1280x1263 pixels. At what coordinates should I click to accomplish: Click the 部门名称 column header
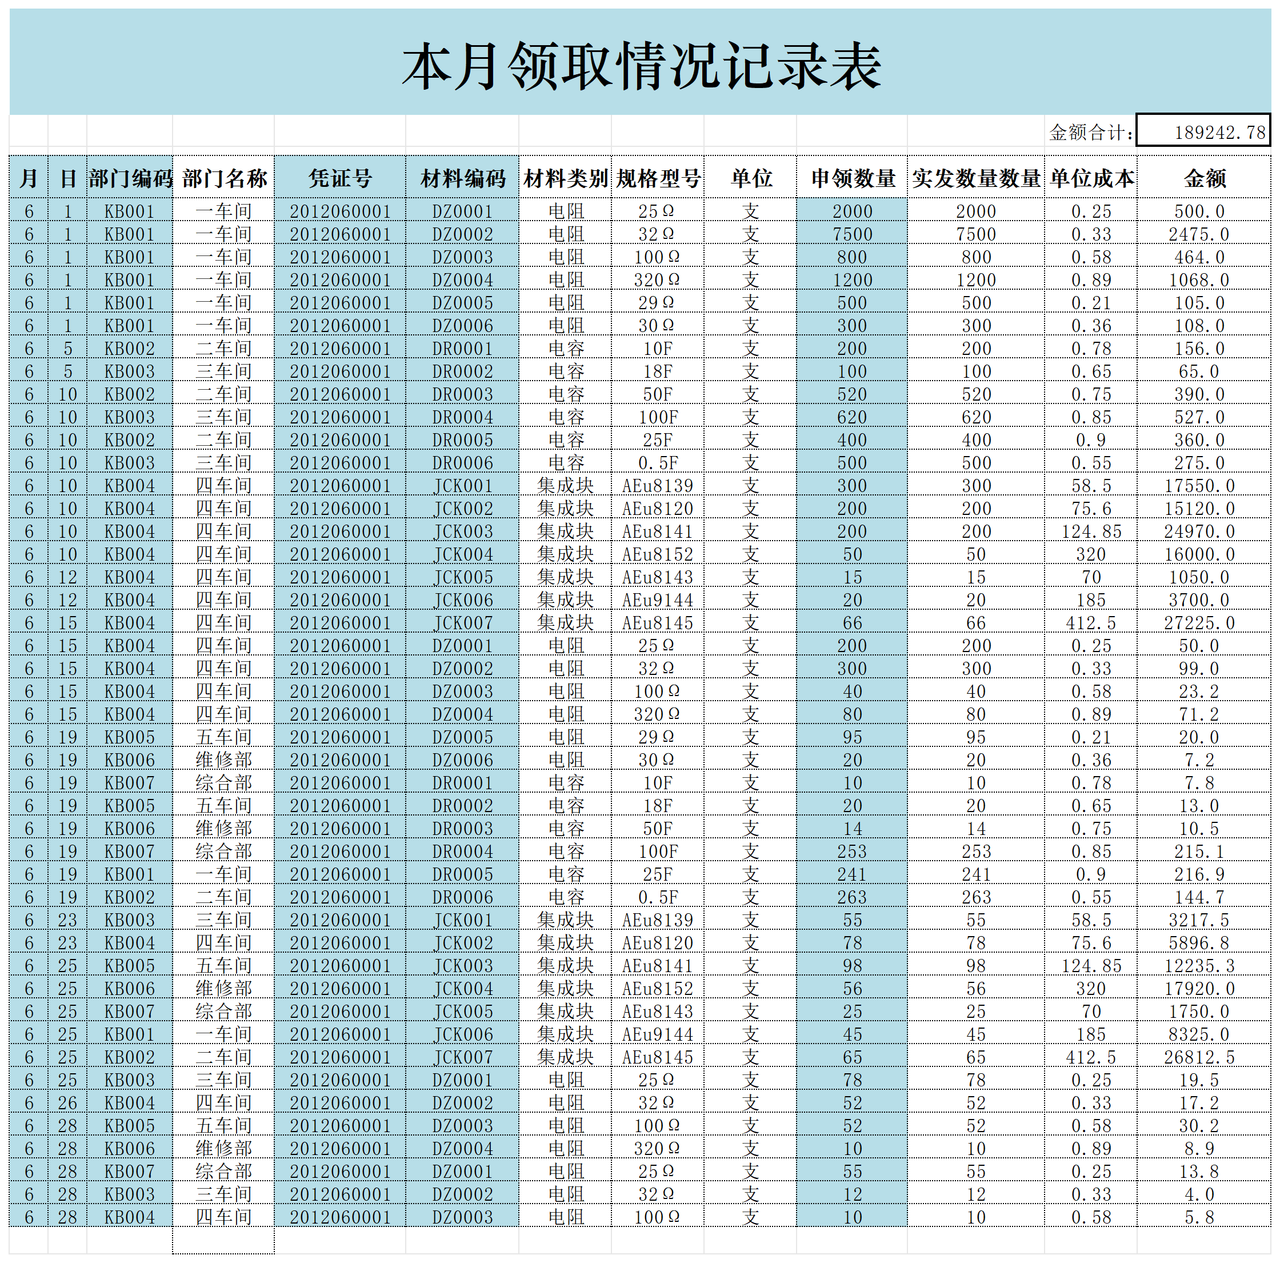224,178
